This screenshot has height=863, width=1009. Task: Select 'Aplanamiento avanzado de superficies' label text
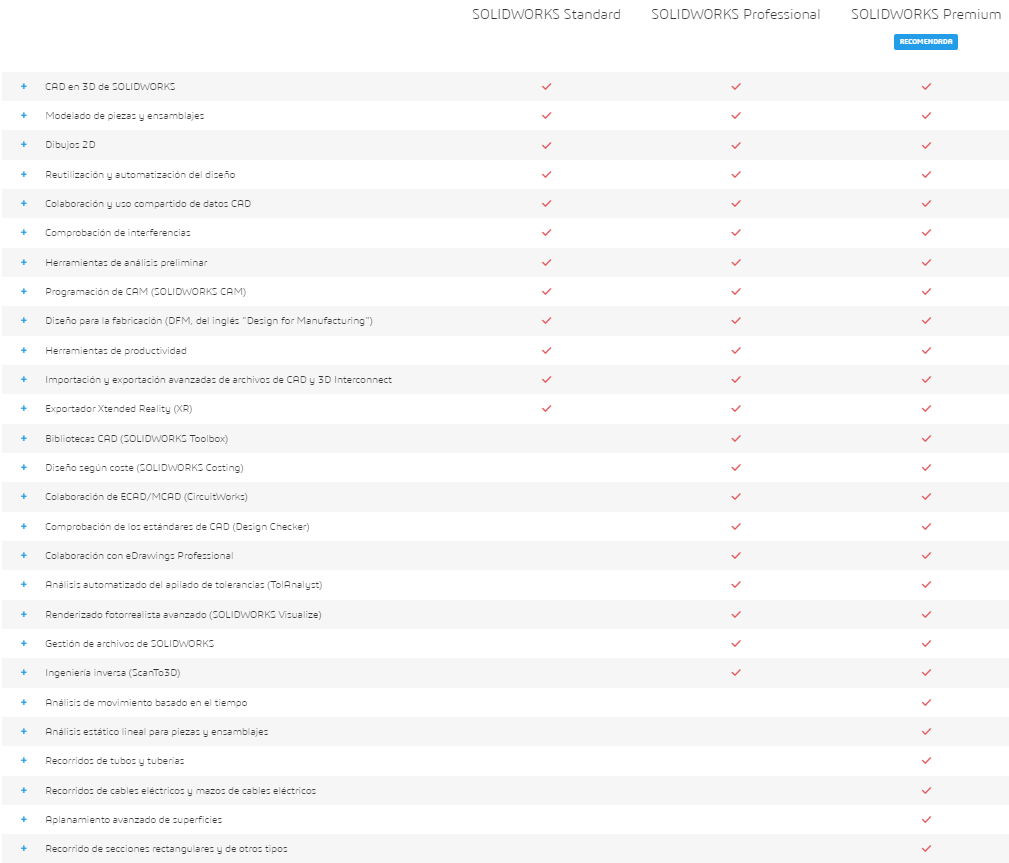[x=133, y=819]
